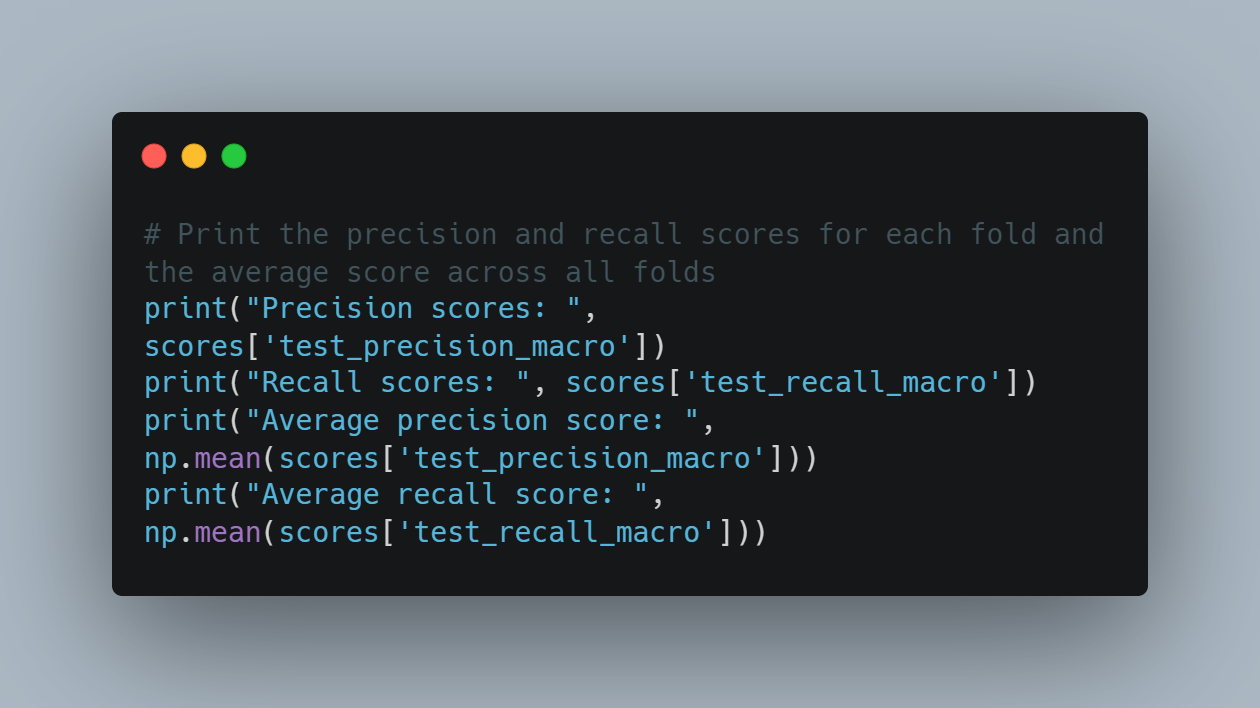Click print before "Recall scores: "
The image size is (1260, 708).
click(x=186, y=382)
